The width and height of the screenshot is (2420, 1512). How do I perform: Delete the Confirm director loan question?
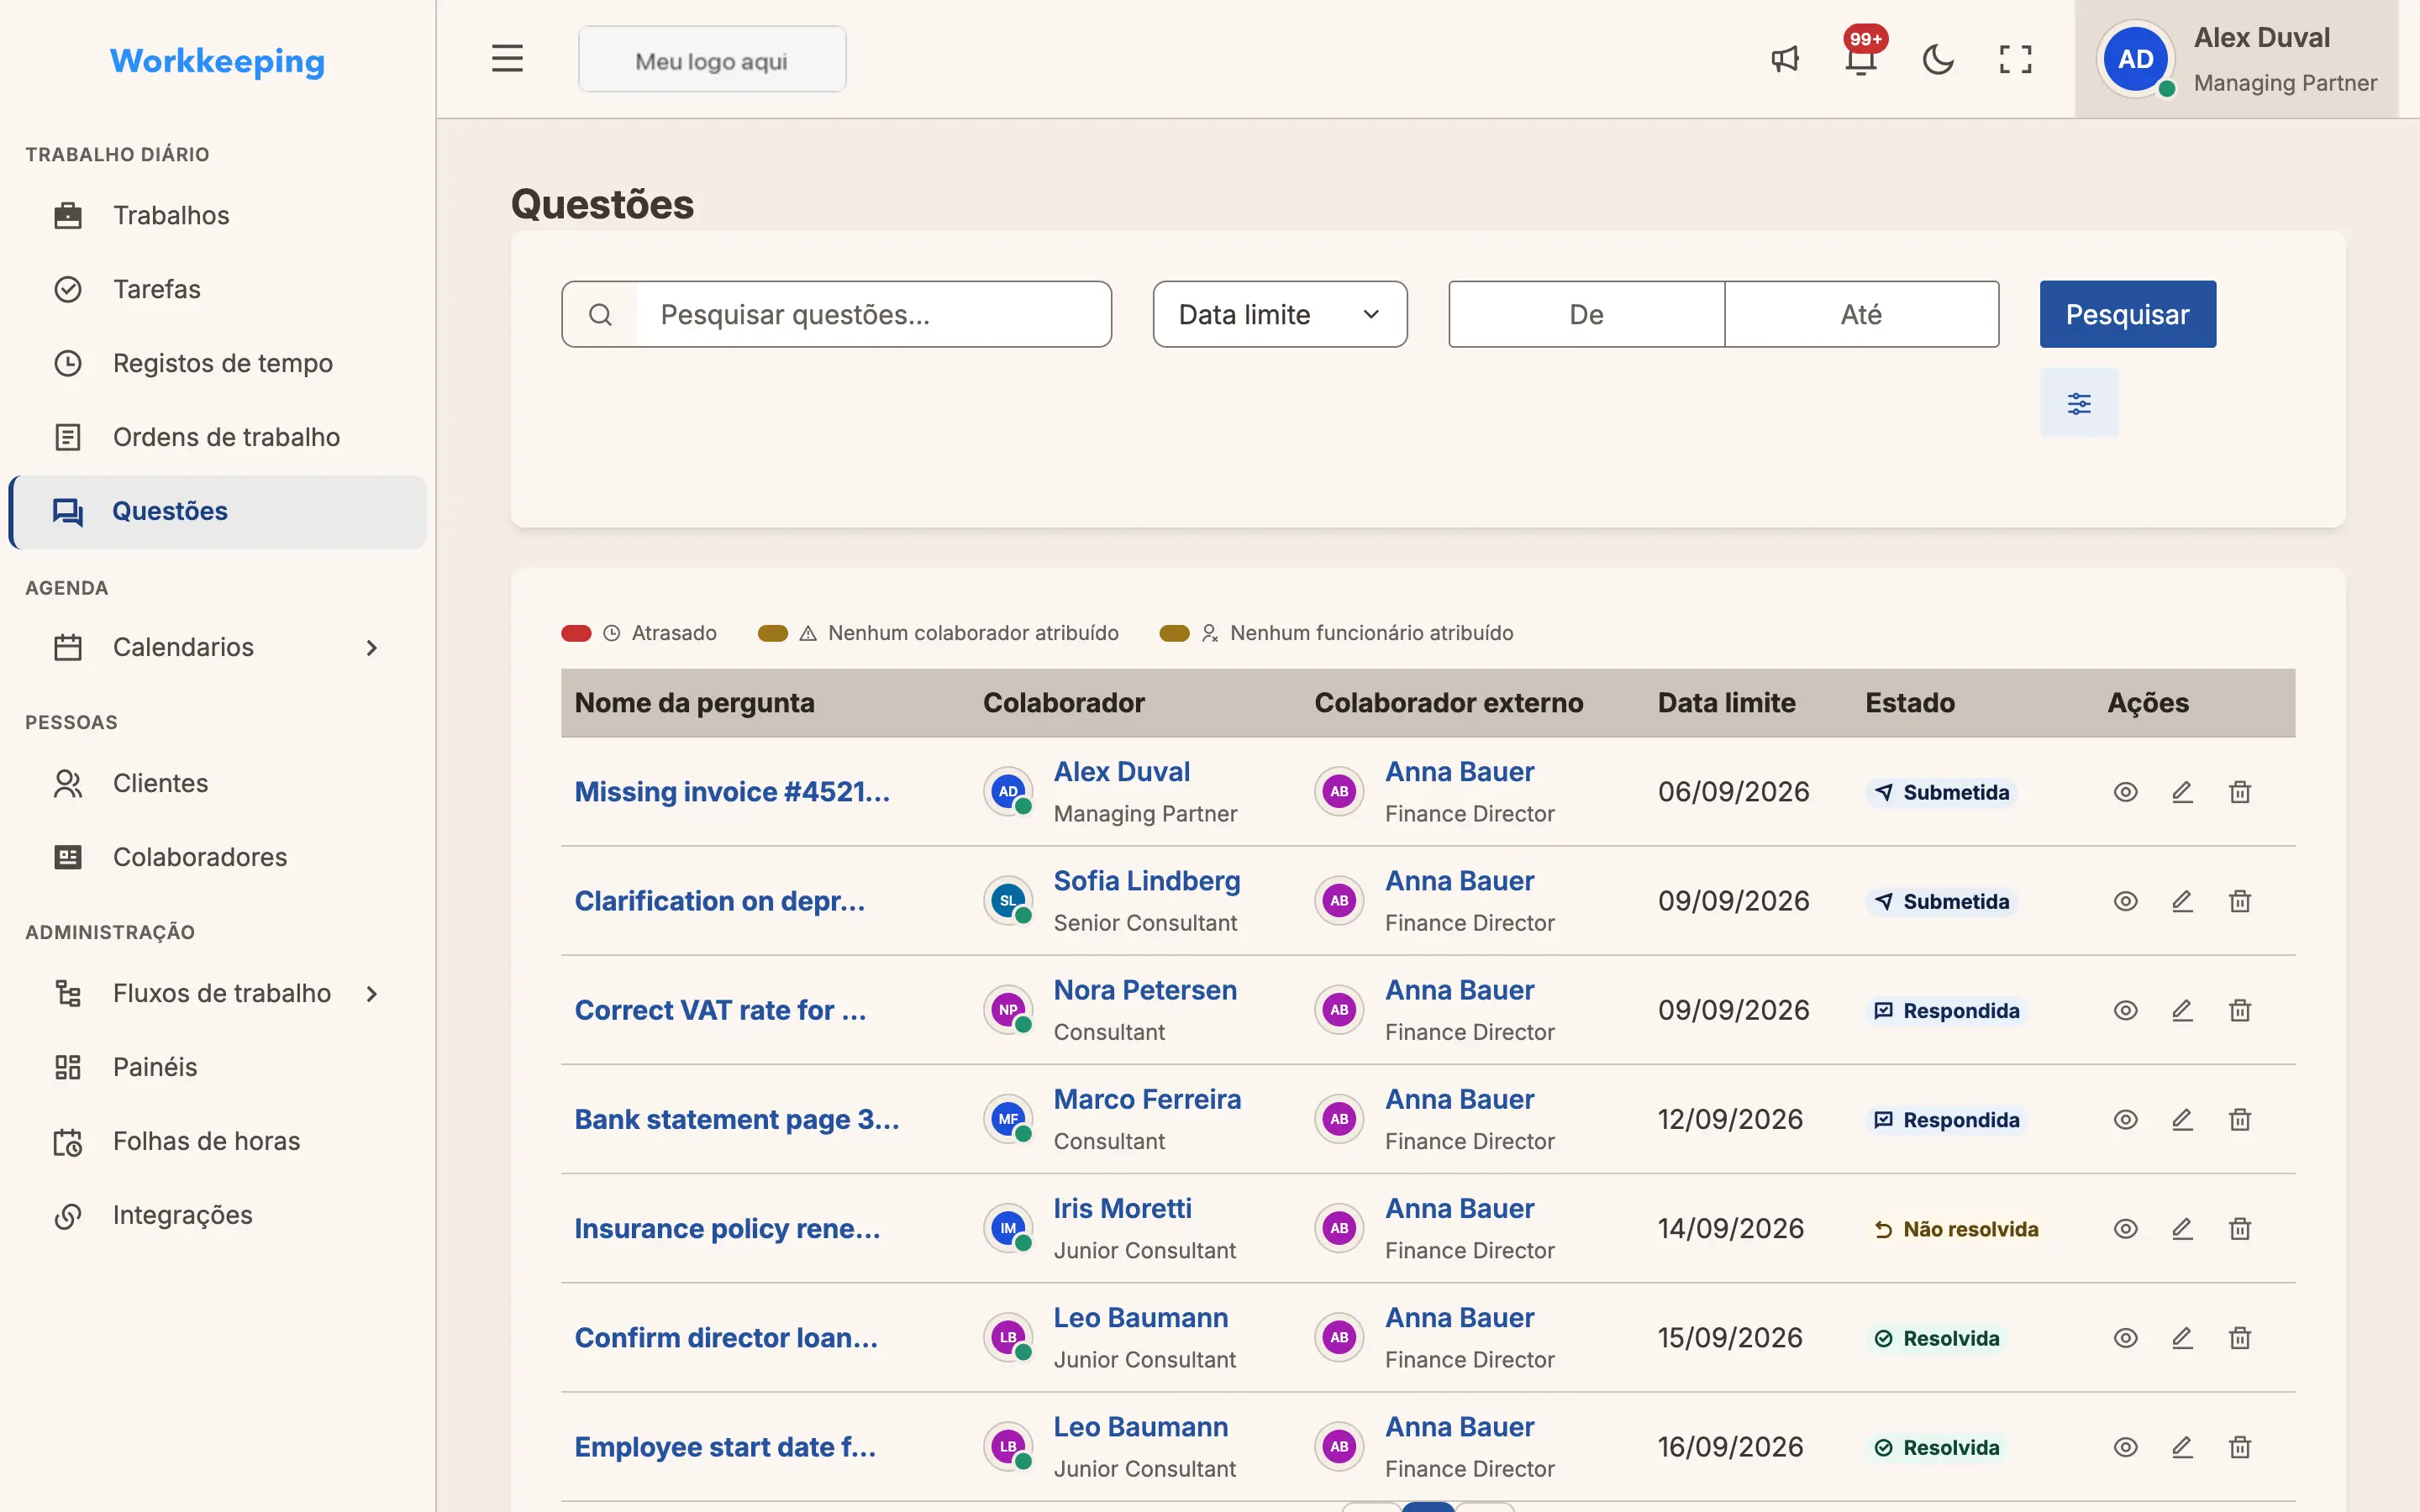tap(2240, 1338)
